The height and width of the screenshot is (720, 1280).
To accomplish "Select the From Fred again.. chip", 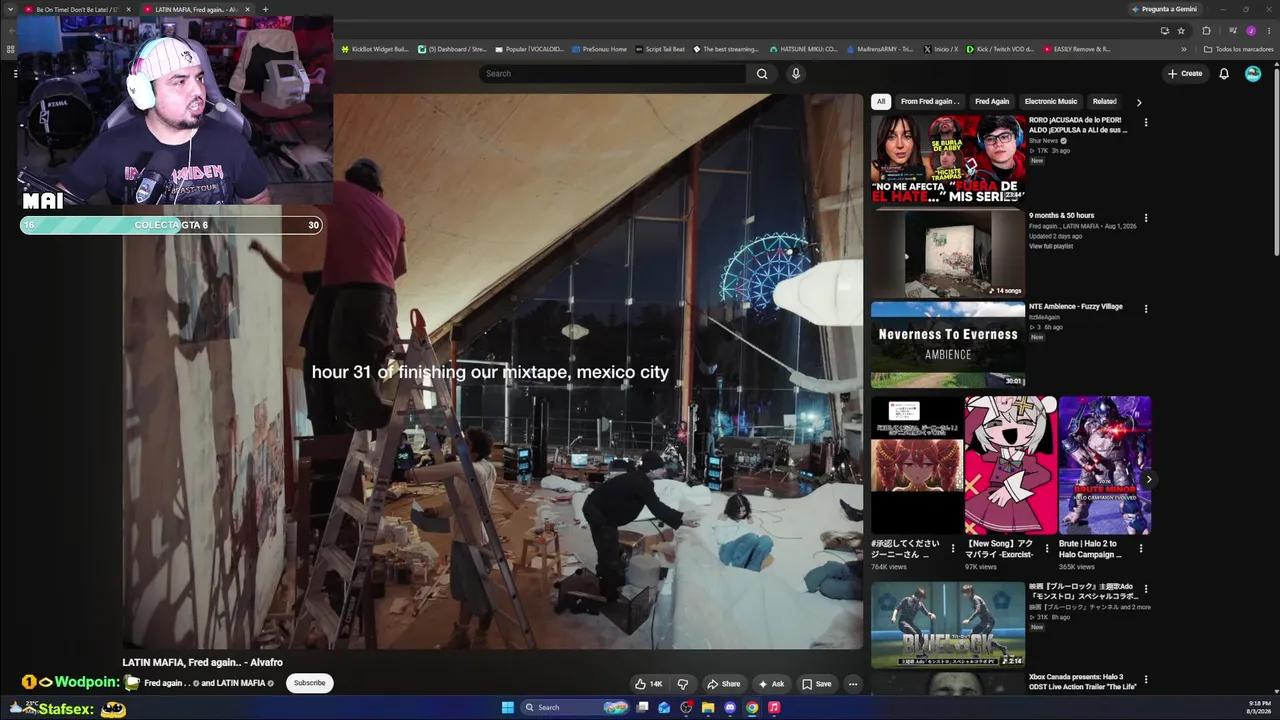I will 930,101.
